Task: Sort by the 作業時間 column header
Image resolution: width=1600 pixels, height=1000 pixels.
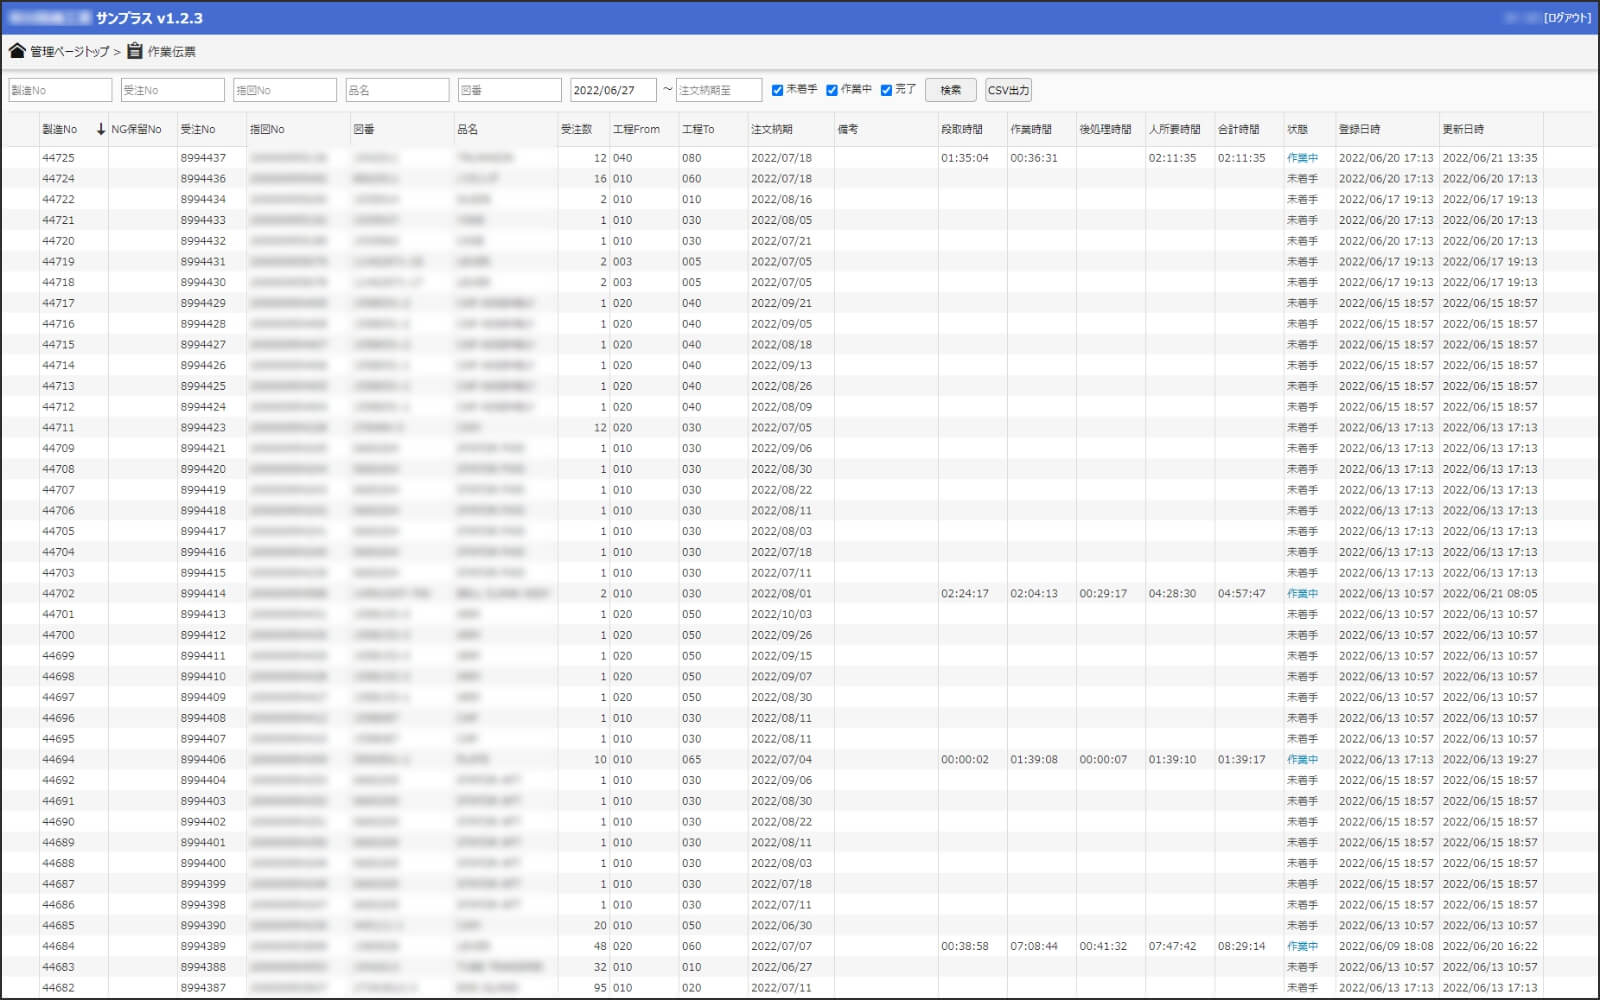Action: 1031,129
